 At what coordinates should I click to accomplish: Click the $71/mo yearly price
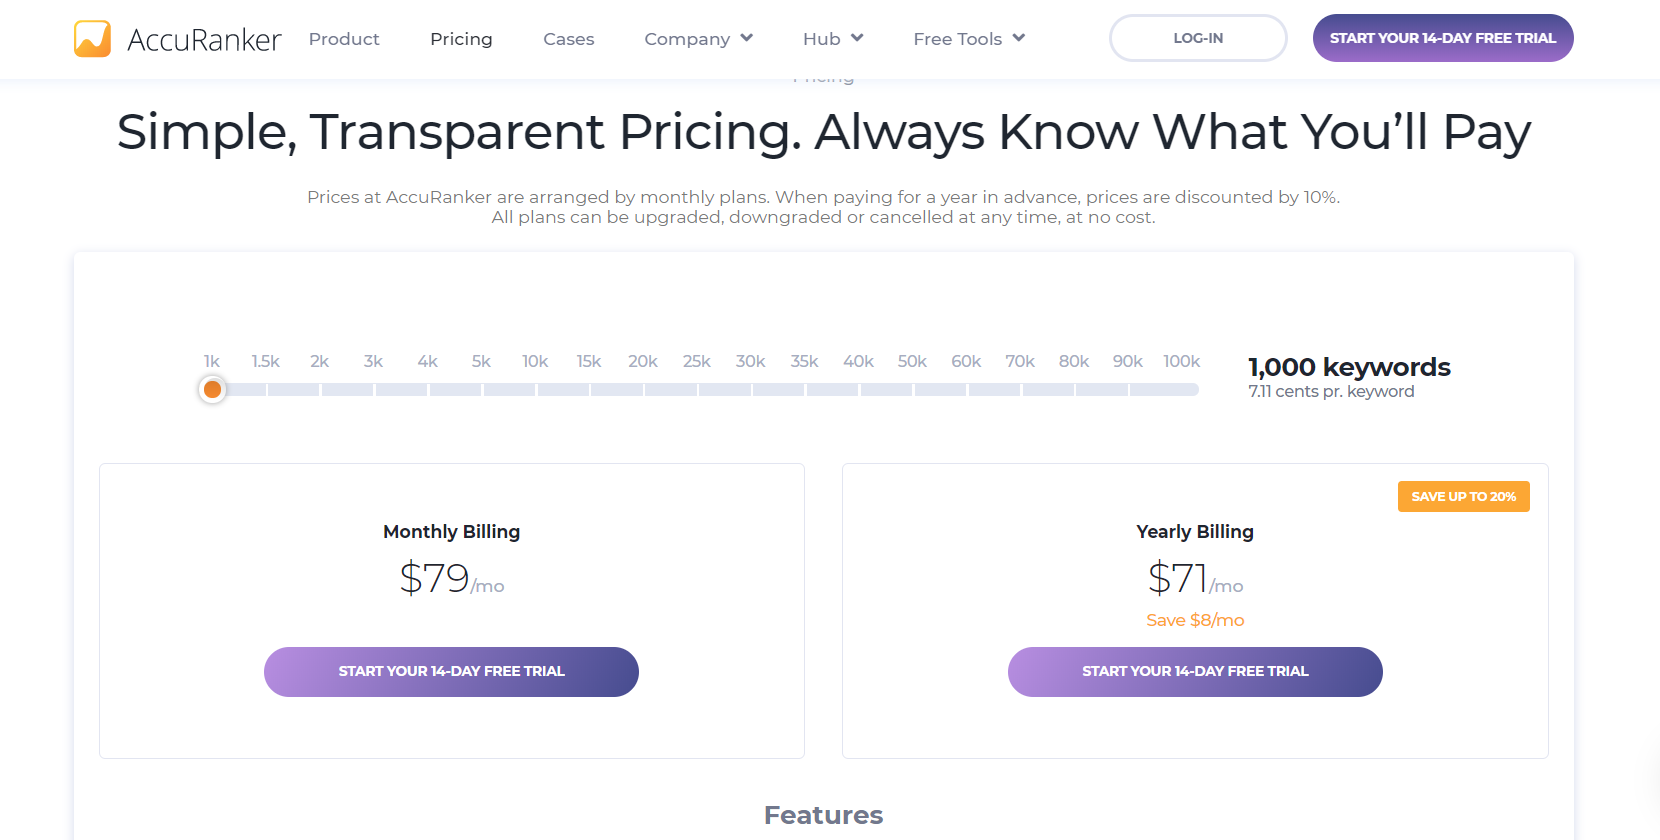pyautogui.click(x=1195, y=579)
